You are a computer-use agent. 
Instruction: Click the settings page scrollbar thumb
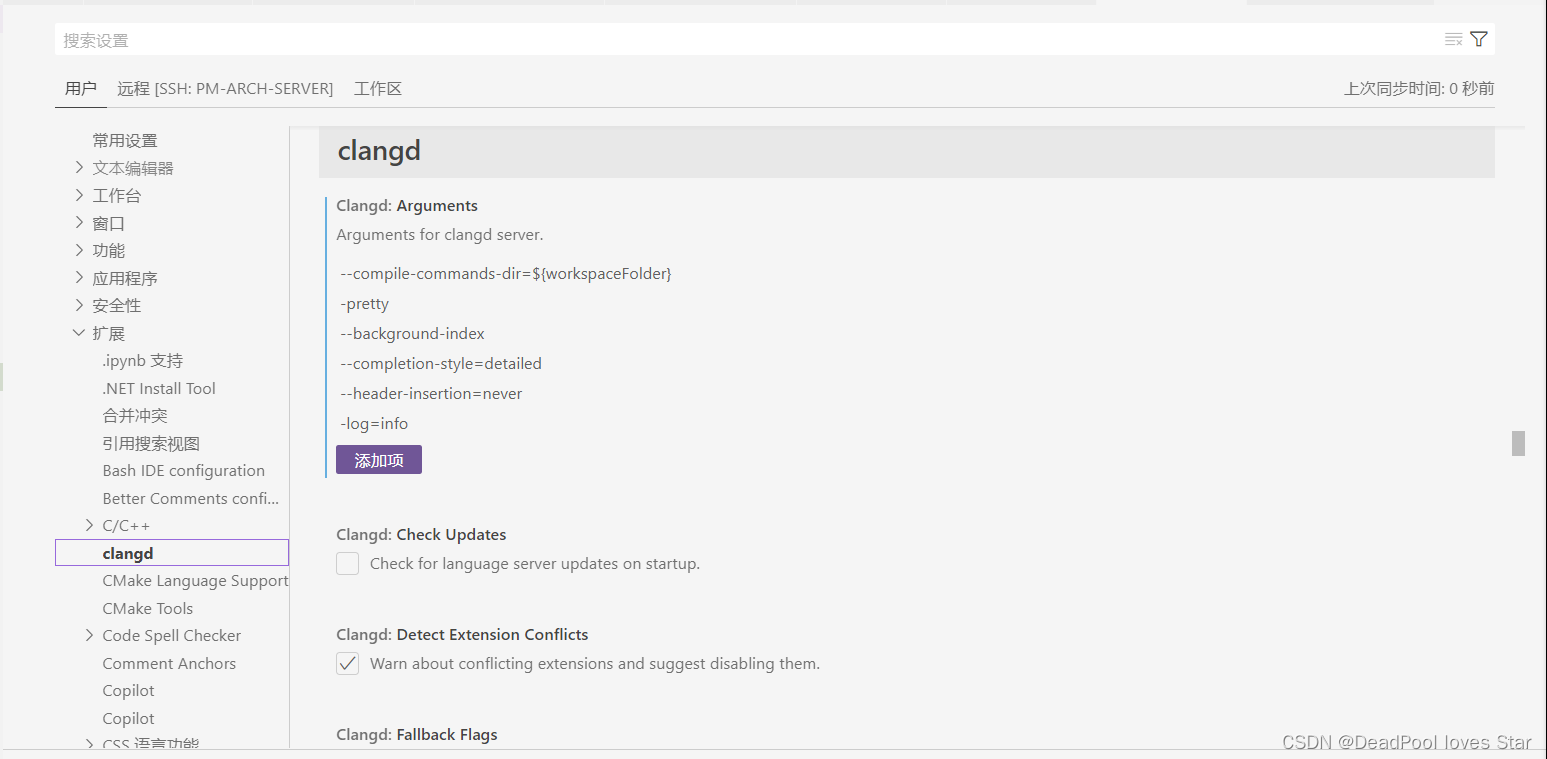click(x=1518, y=443)
